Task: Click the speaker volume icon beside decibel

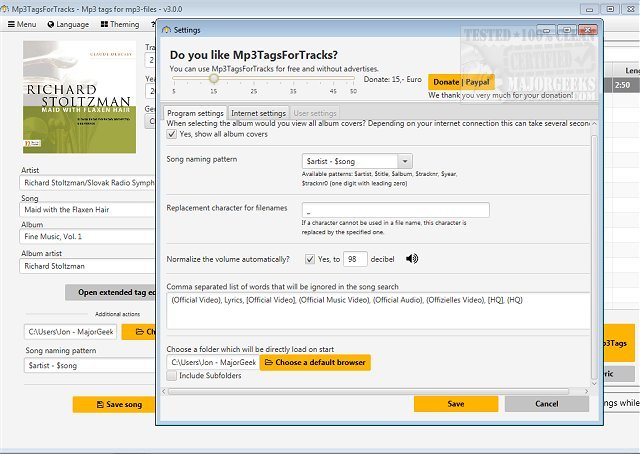Action: tap(412, 259)
